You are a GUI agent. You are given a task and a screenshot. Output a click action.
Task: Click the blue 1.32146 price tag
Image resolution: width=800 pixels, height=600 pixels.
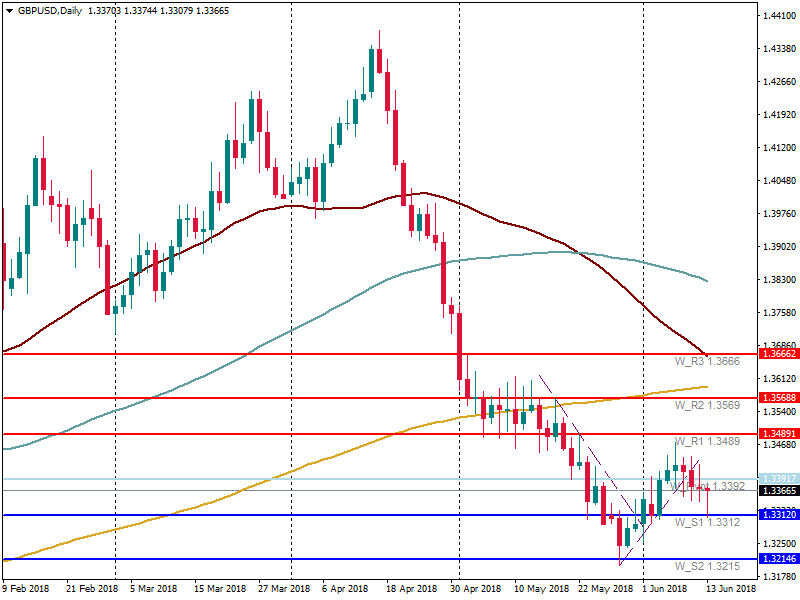pos(778,559)
